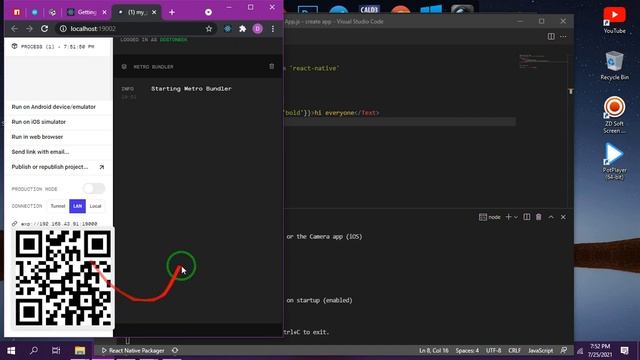This screenshot has width=640, height=360.
Task: Change Spaces: 4 indentation setting
Action: click(x=467, y=350)
